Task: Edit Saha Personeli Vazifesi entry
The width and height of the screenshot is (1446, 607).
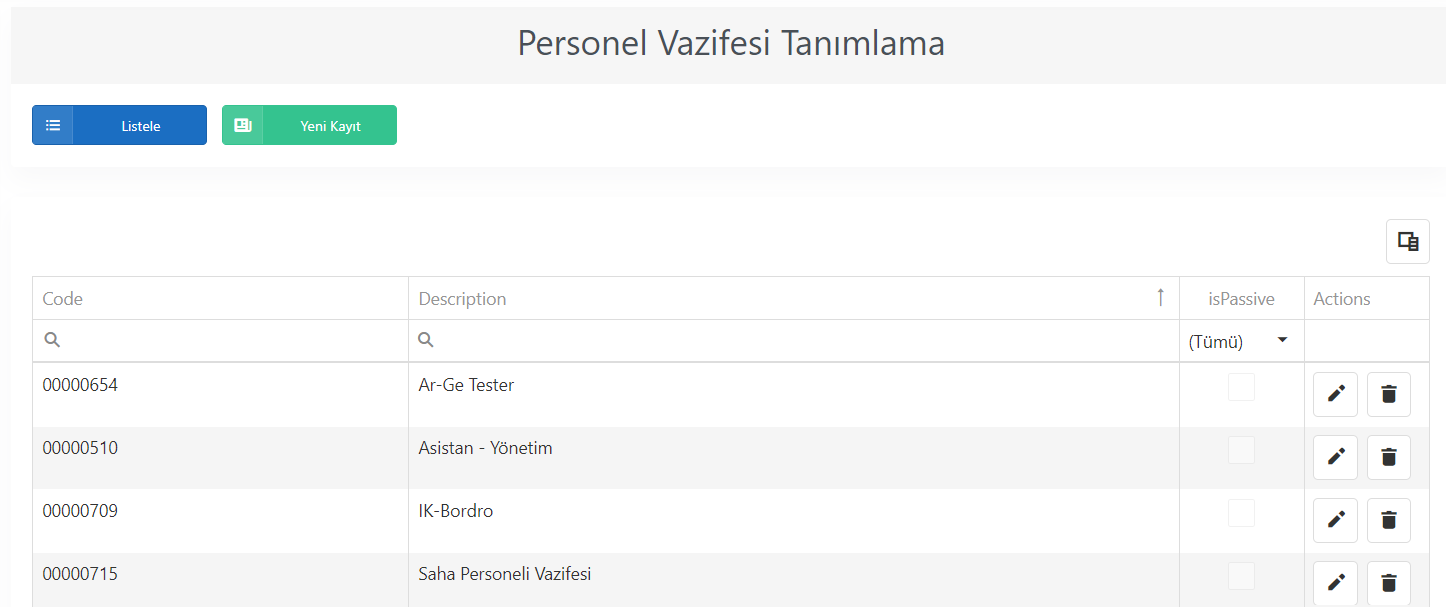Action: (x=1335, y=583)
